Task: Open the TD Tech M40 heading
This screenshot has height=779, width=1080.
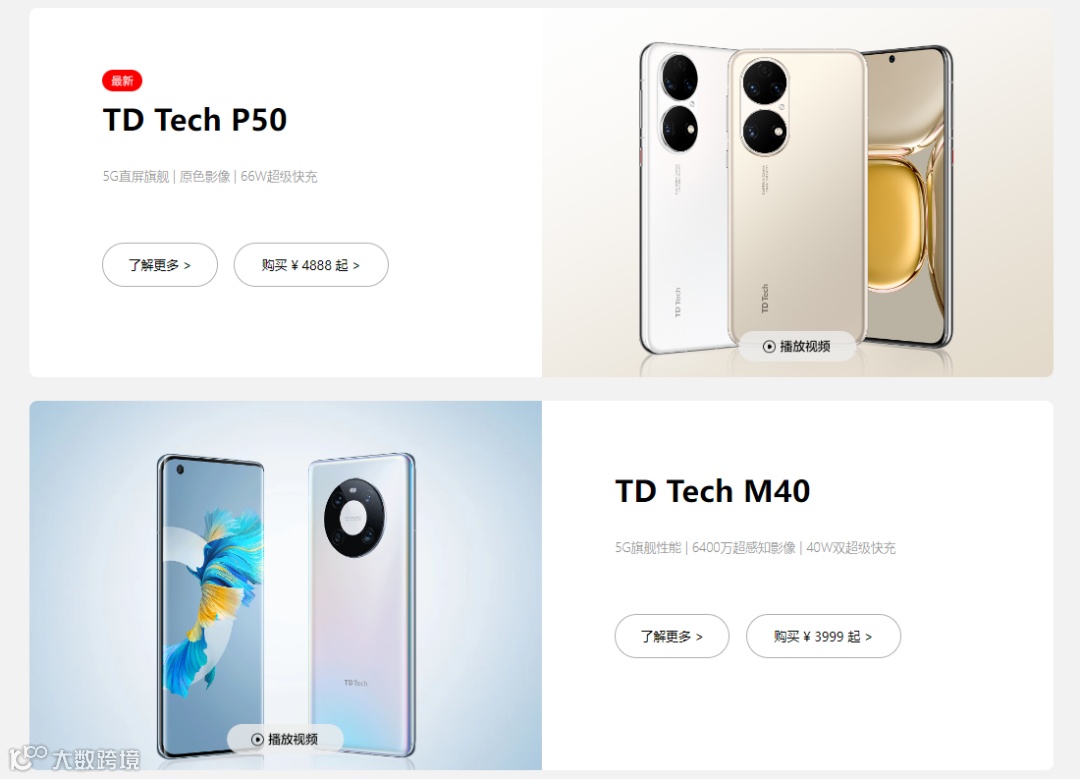Action: click(x=712, y=491)
